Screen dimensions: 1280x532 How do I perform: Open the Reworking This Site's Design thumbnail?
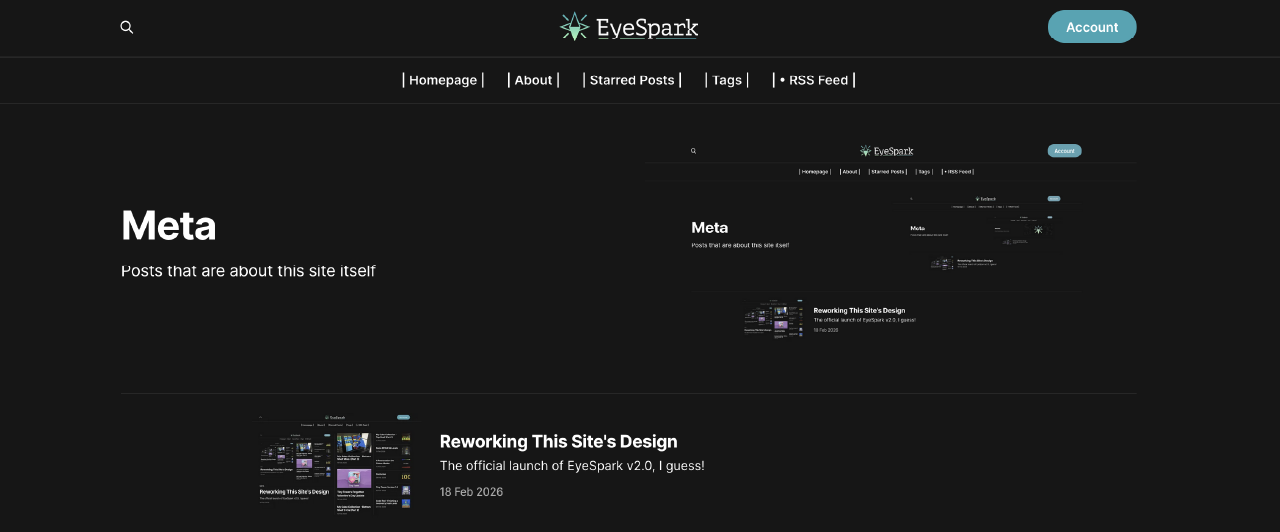coord(335,464)
